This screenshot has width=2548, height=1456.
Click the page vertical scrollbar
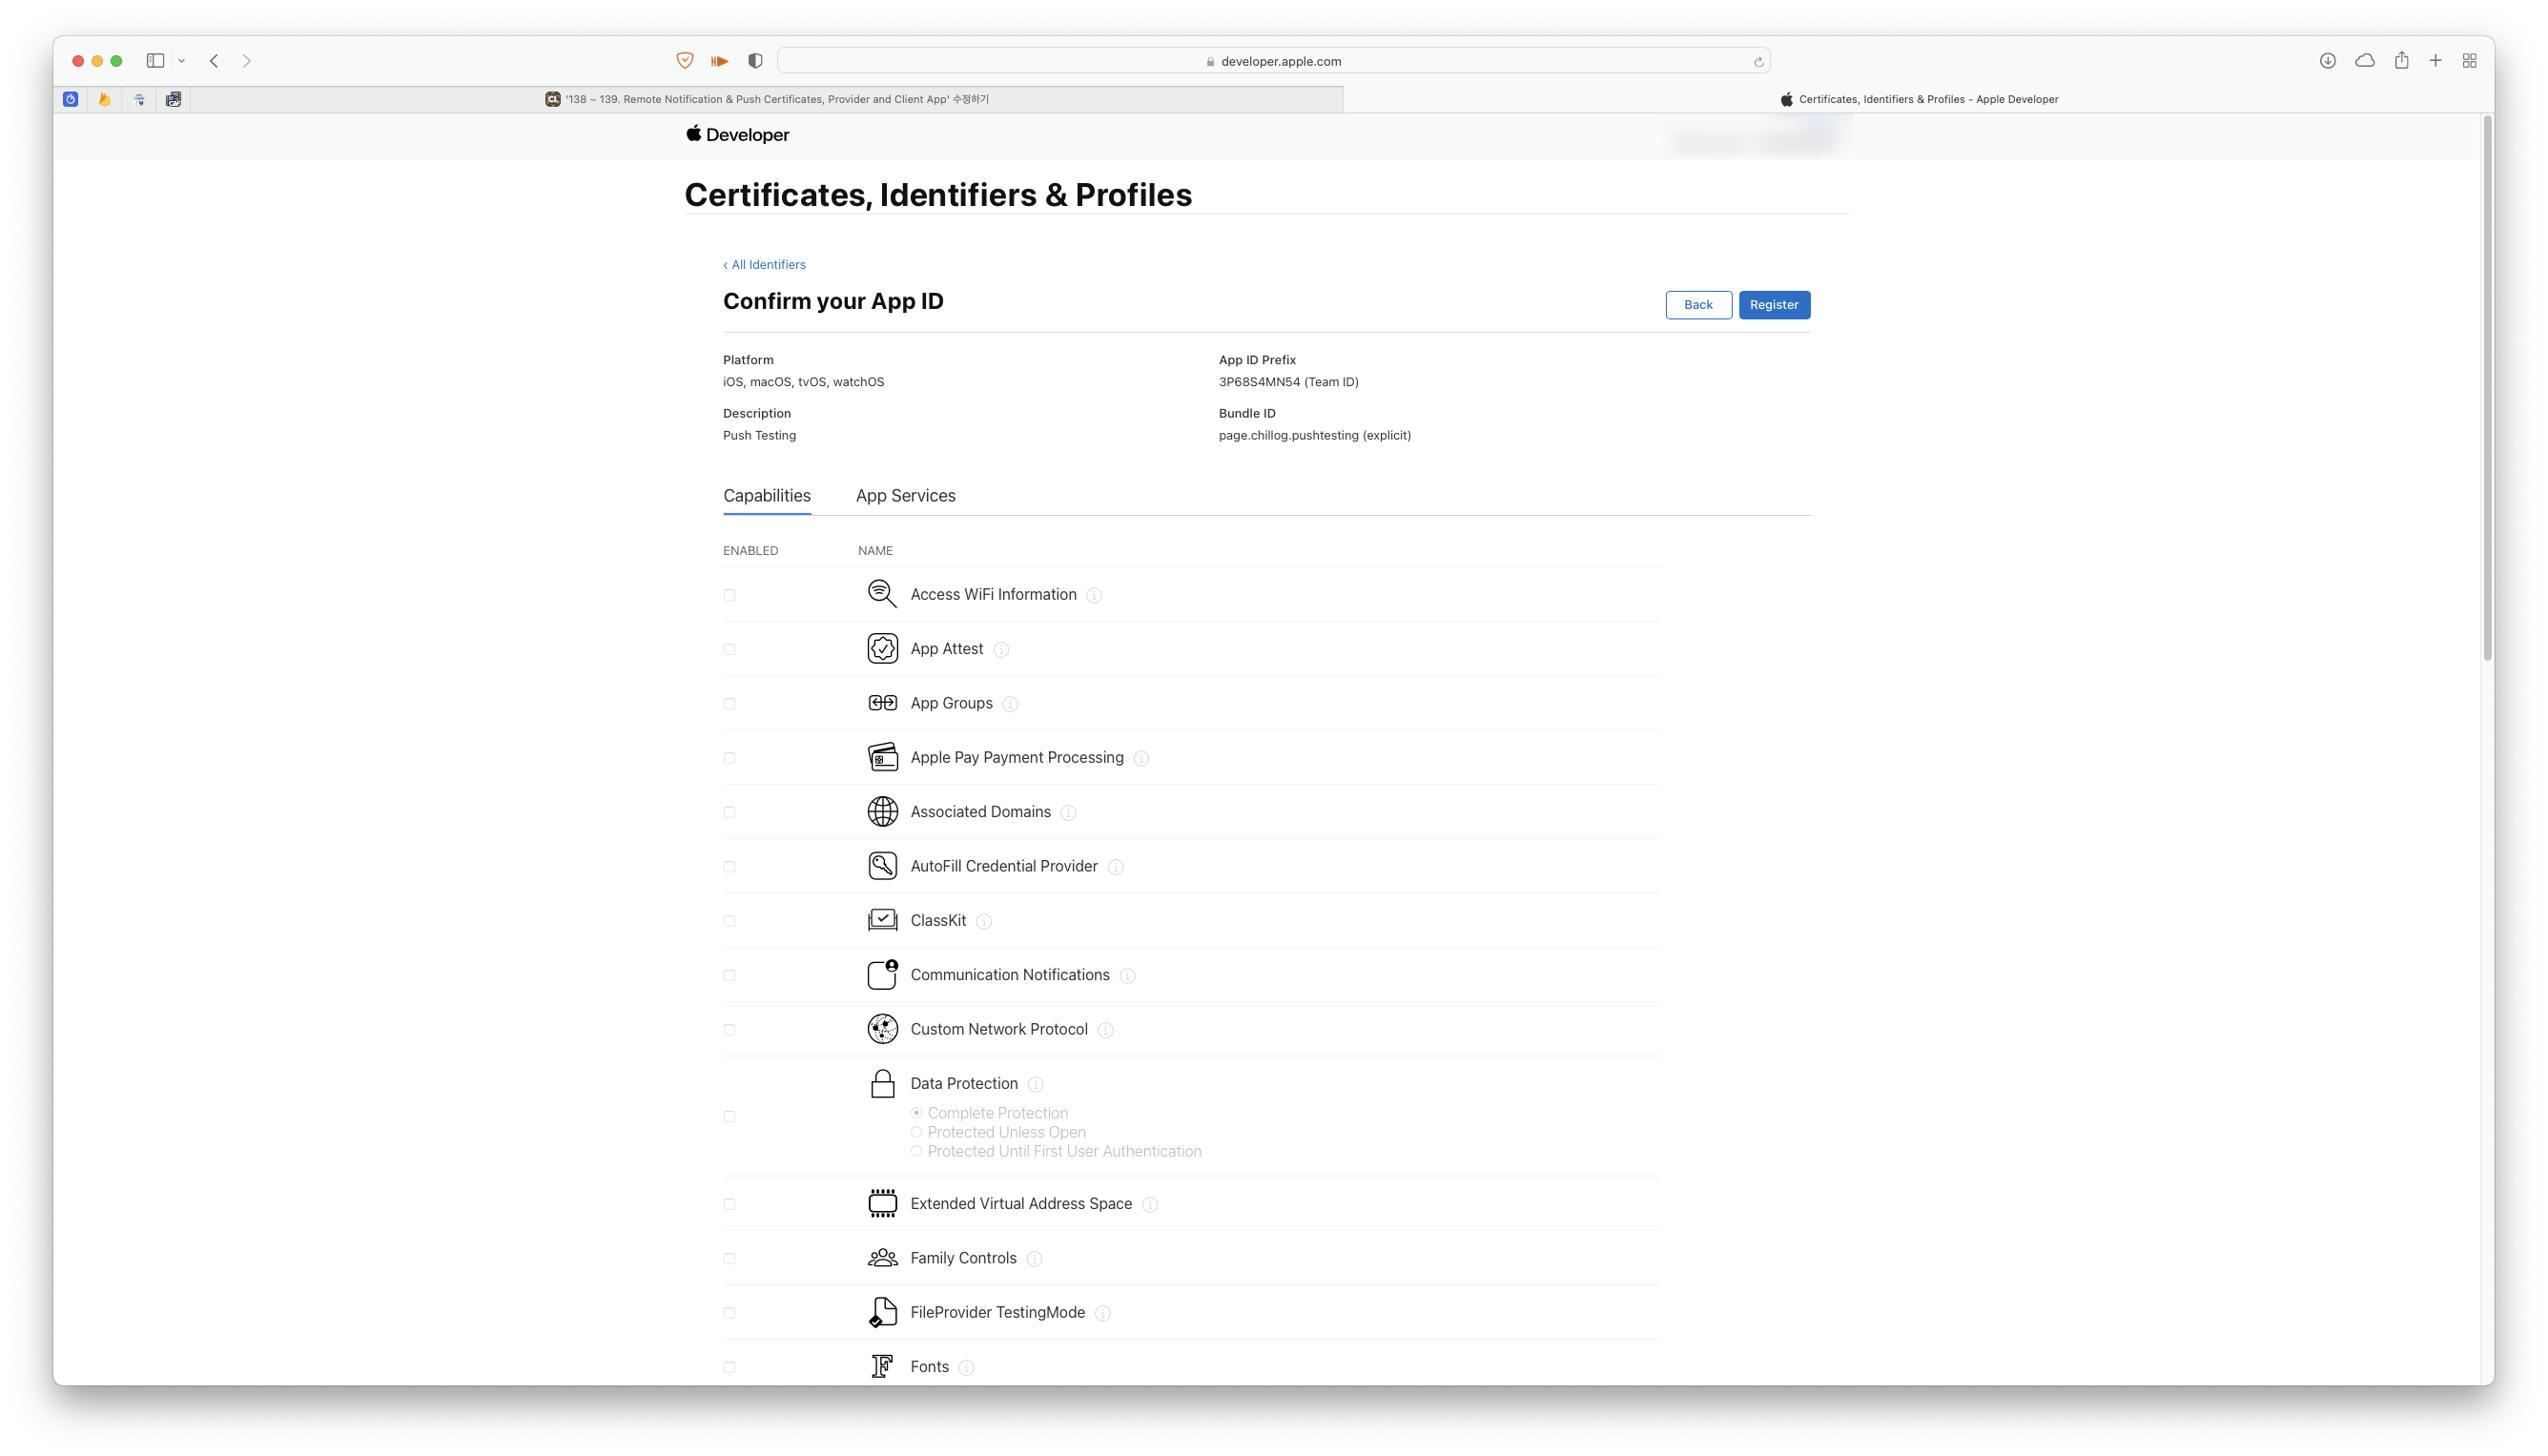point(2487,390)
